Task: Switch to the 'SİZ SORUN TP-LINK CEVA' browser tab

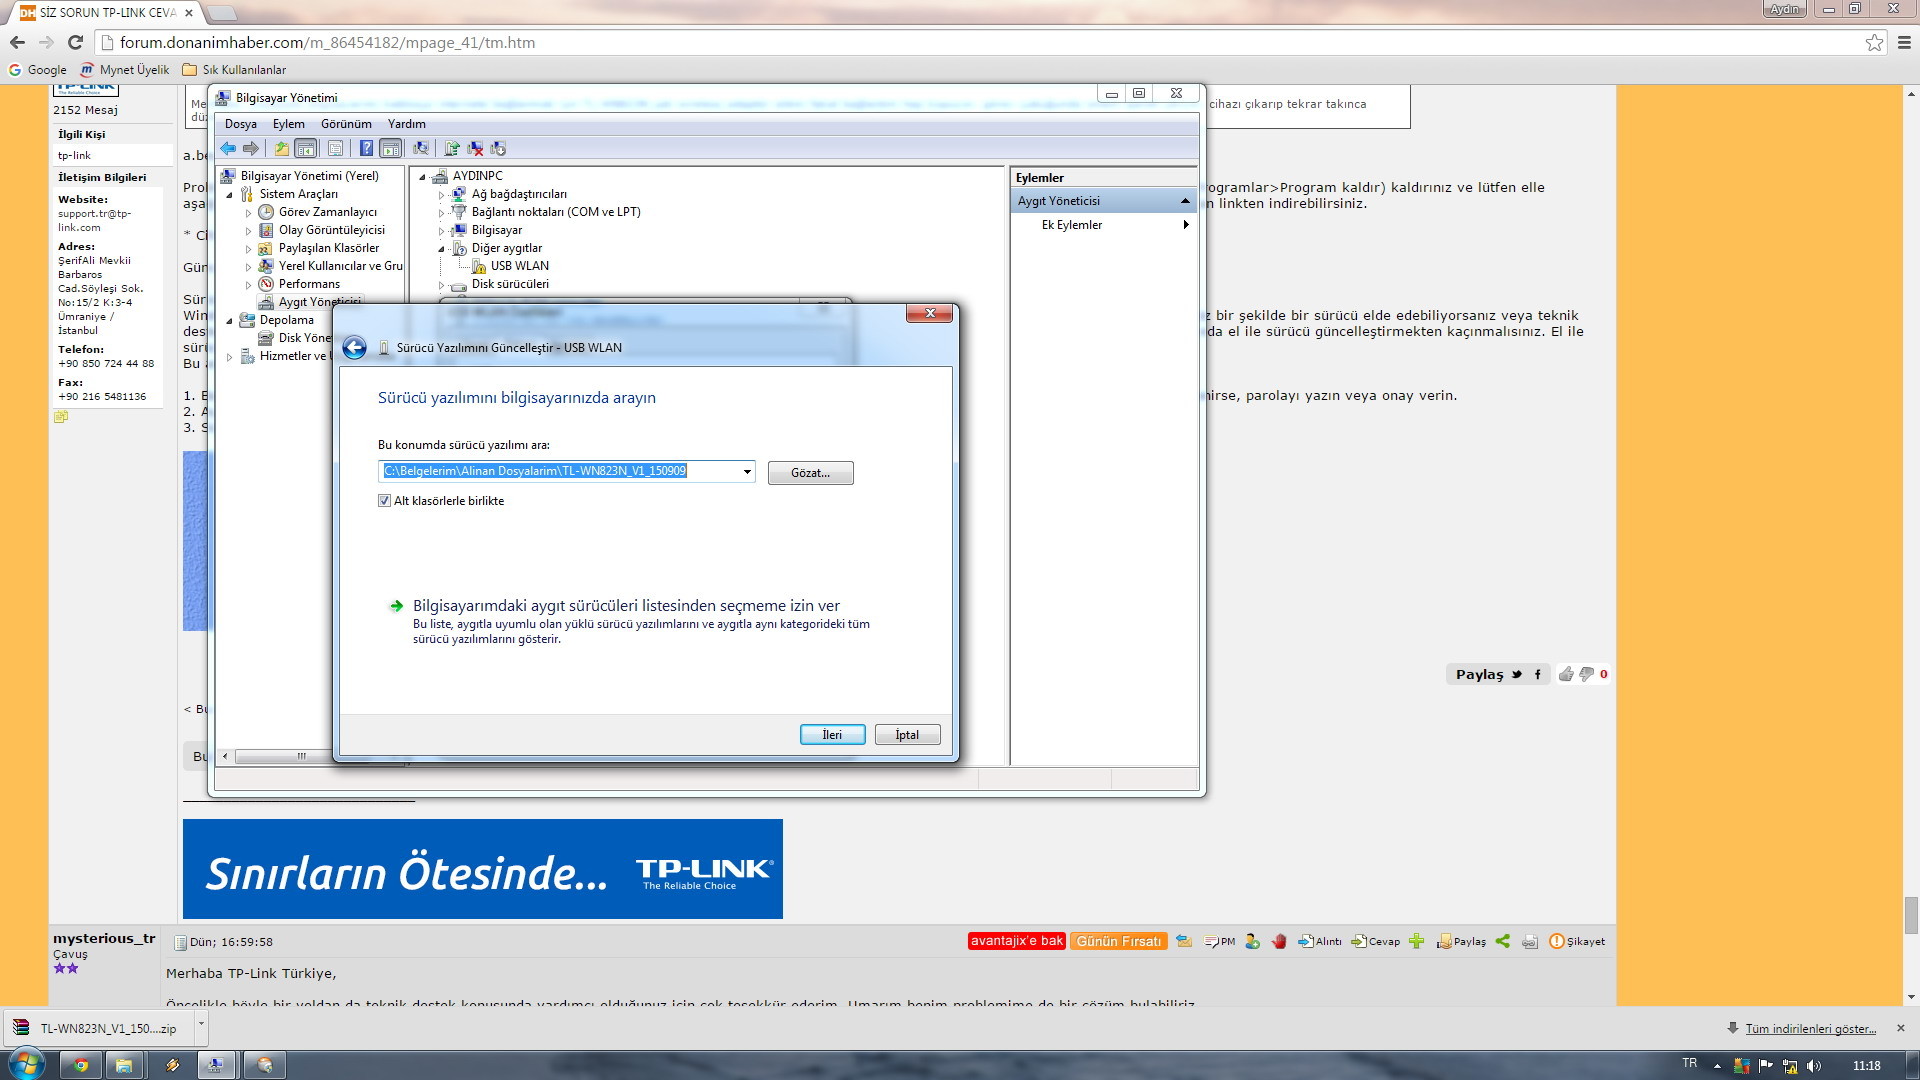Action: 107,13
